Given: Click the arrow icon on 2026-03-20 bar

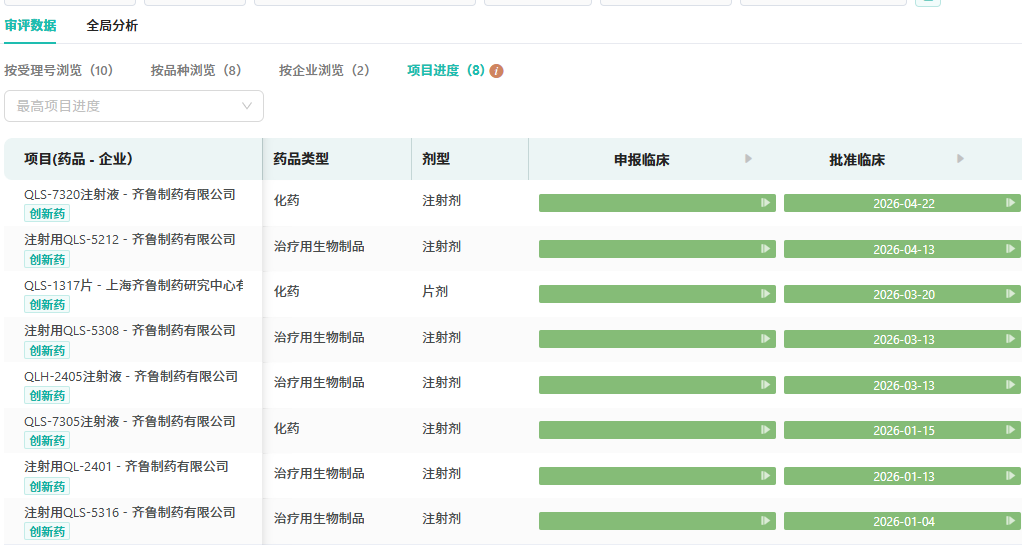Looking at the screenshot, I should pyautogui.click(x=1010, y=294).
